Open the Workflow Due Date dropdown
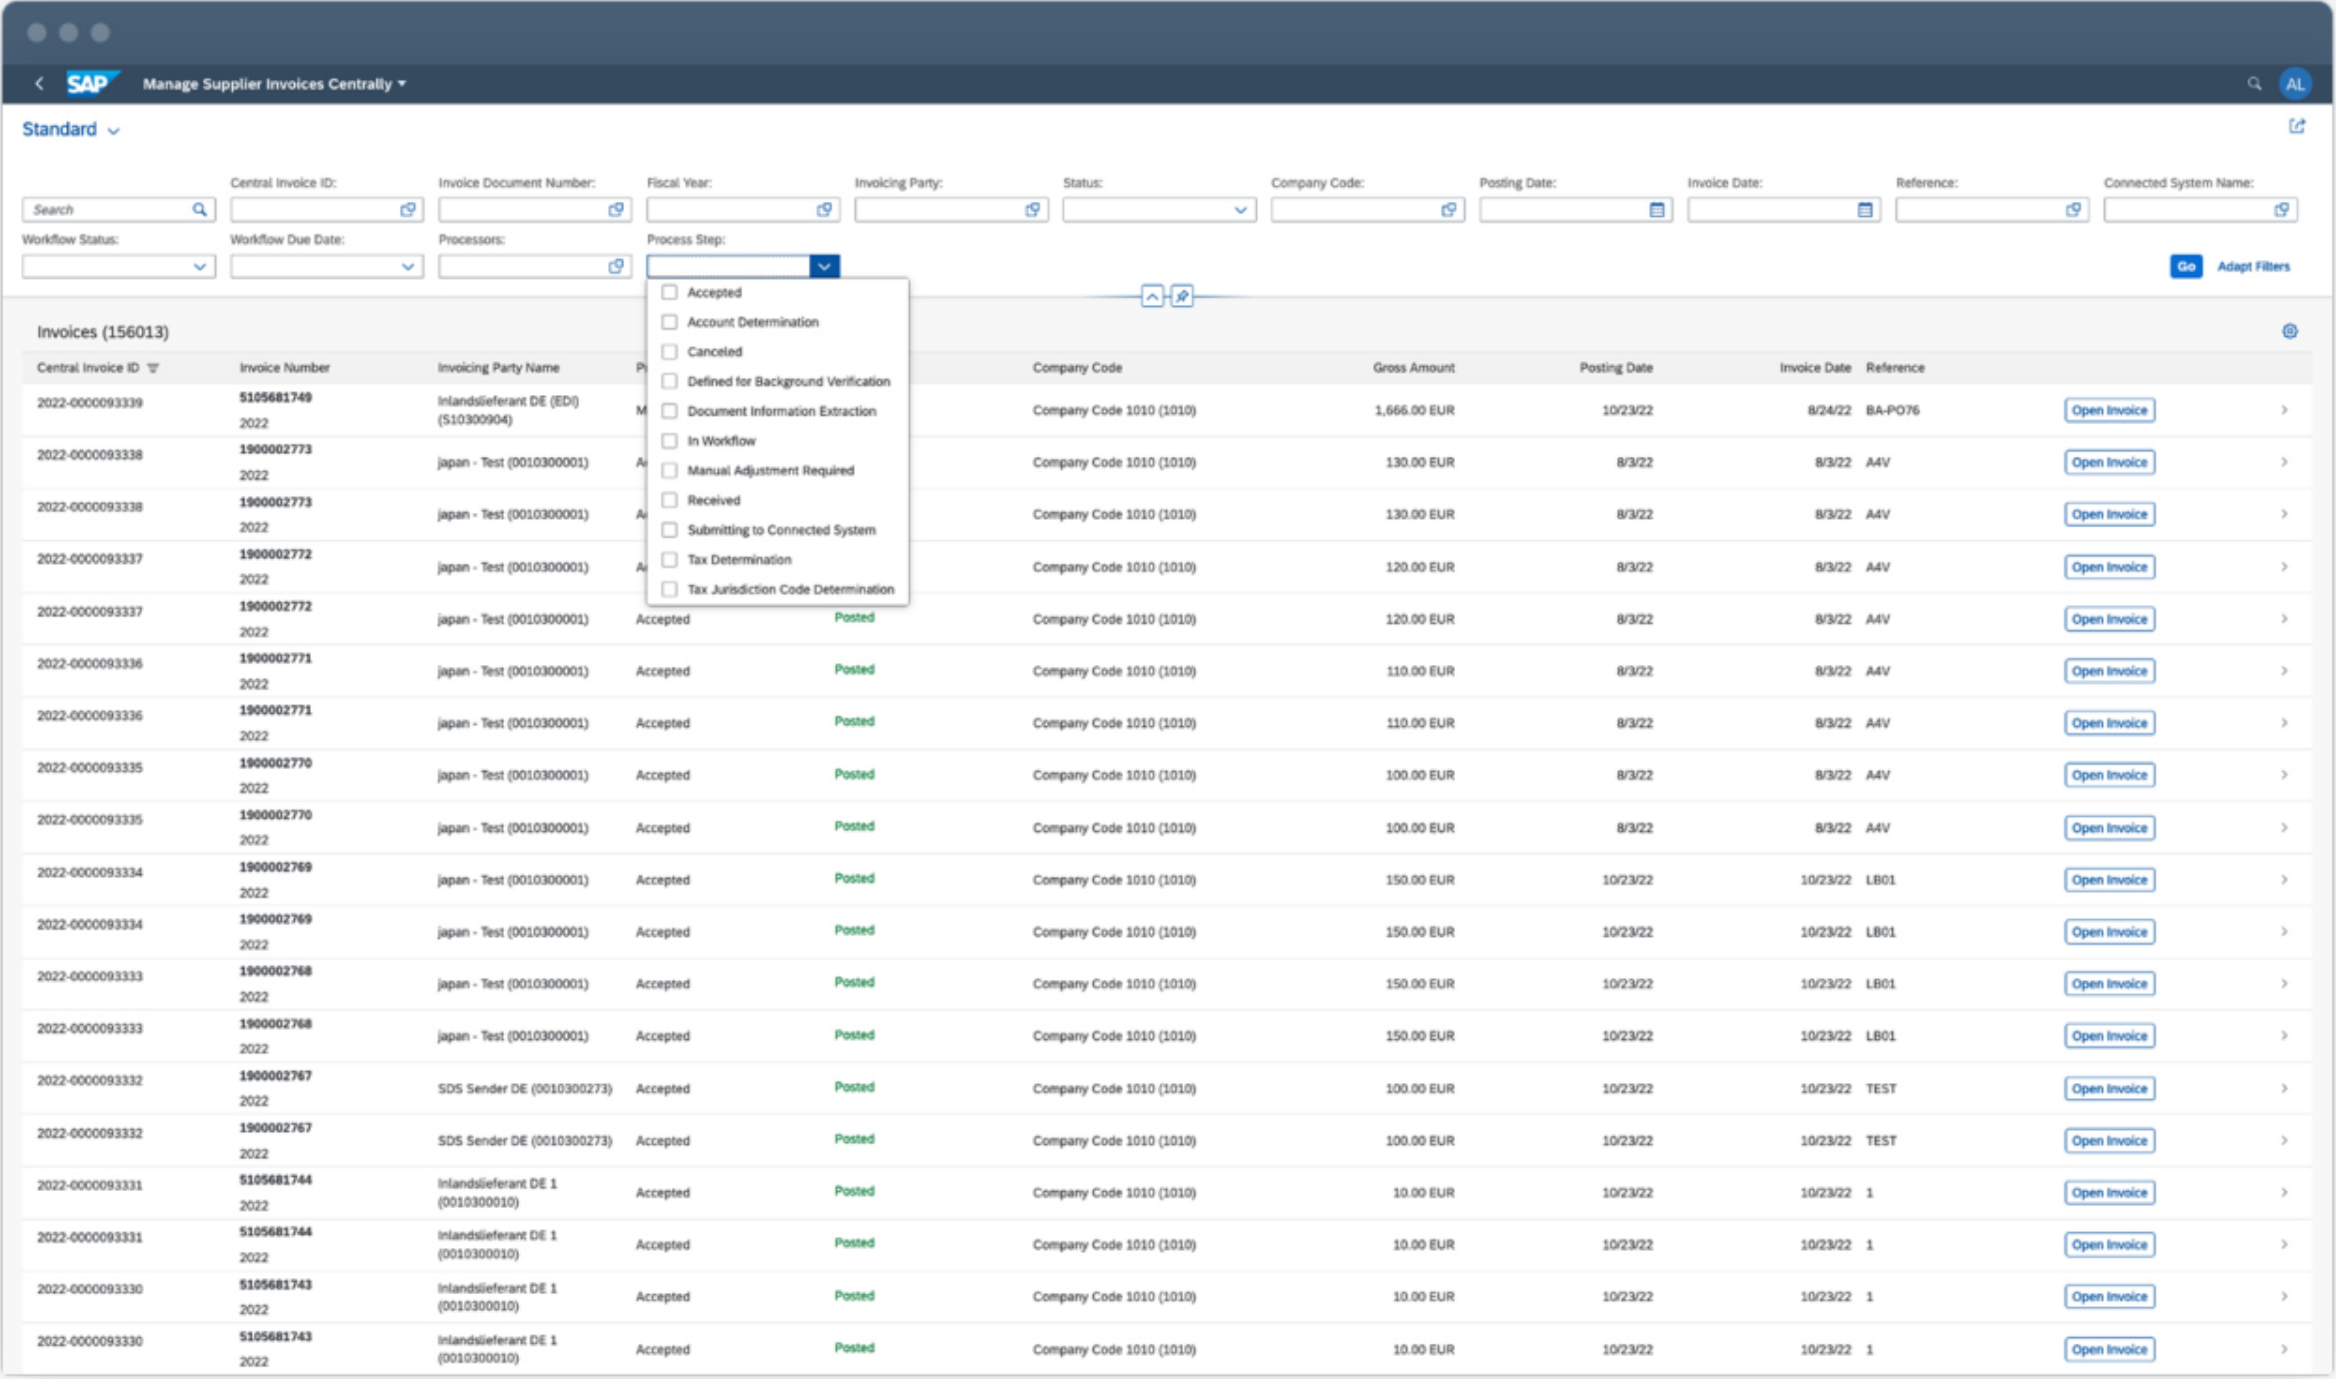Image resolution: width=2336 pixels, height=1379 pixels. tap(408, 267)
